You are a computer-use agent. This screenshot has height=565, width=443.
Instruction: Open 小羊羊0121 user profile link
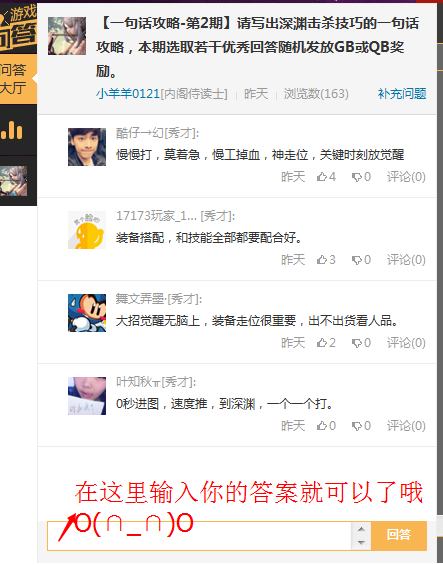point(128,94)
